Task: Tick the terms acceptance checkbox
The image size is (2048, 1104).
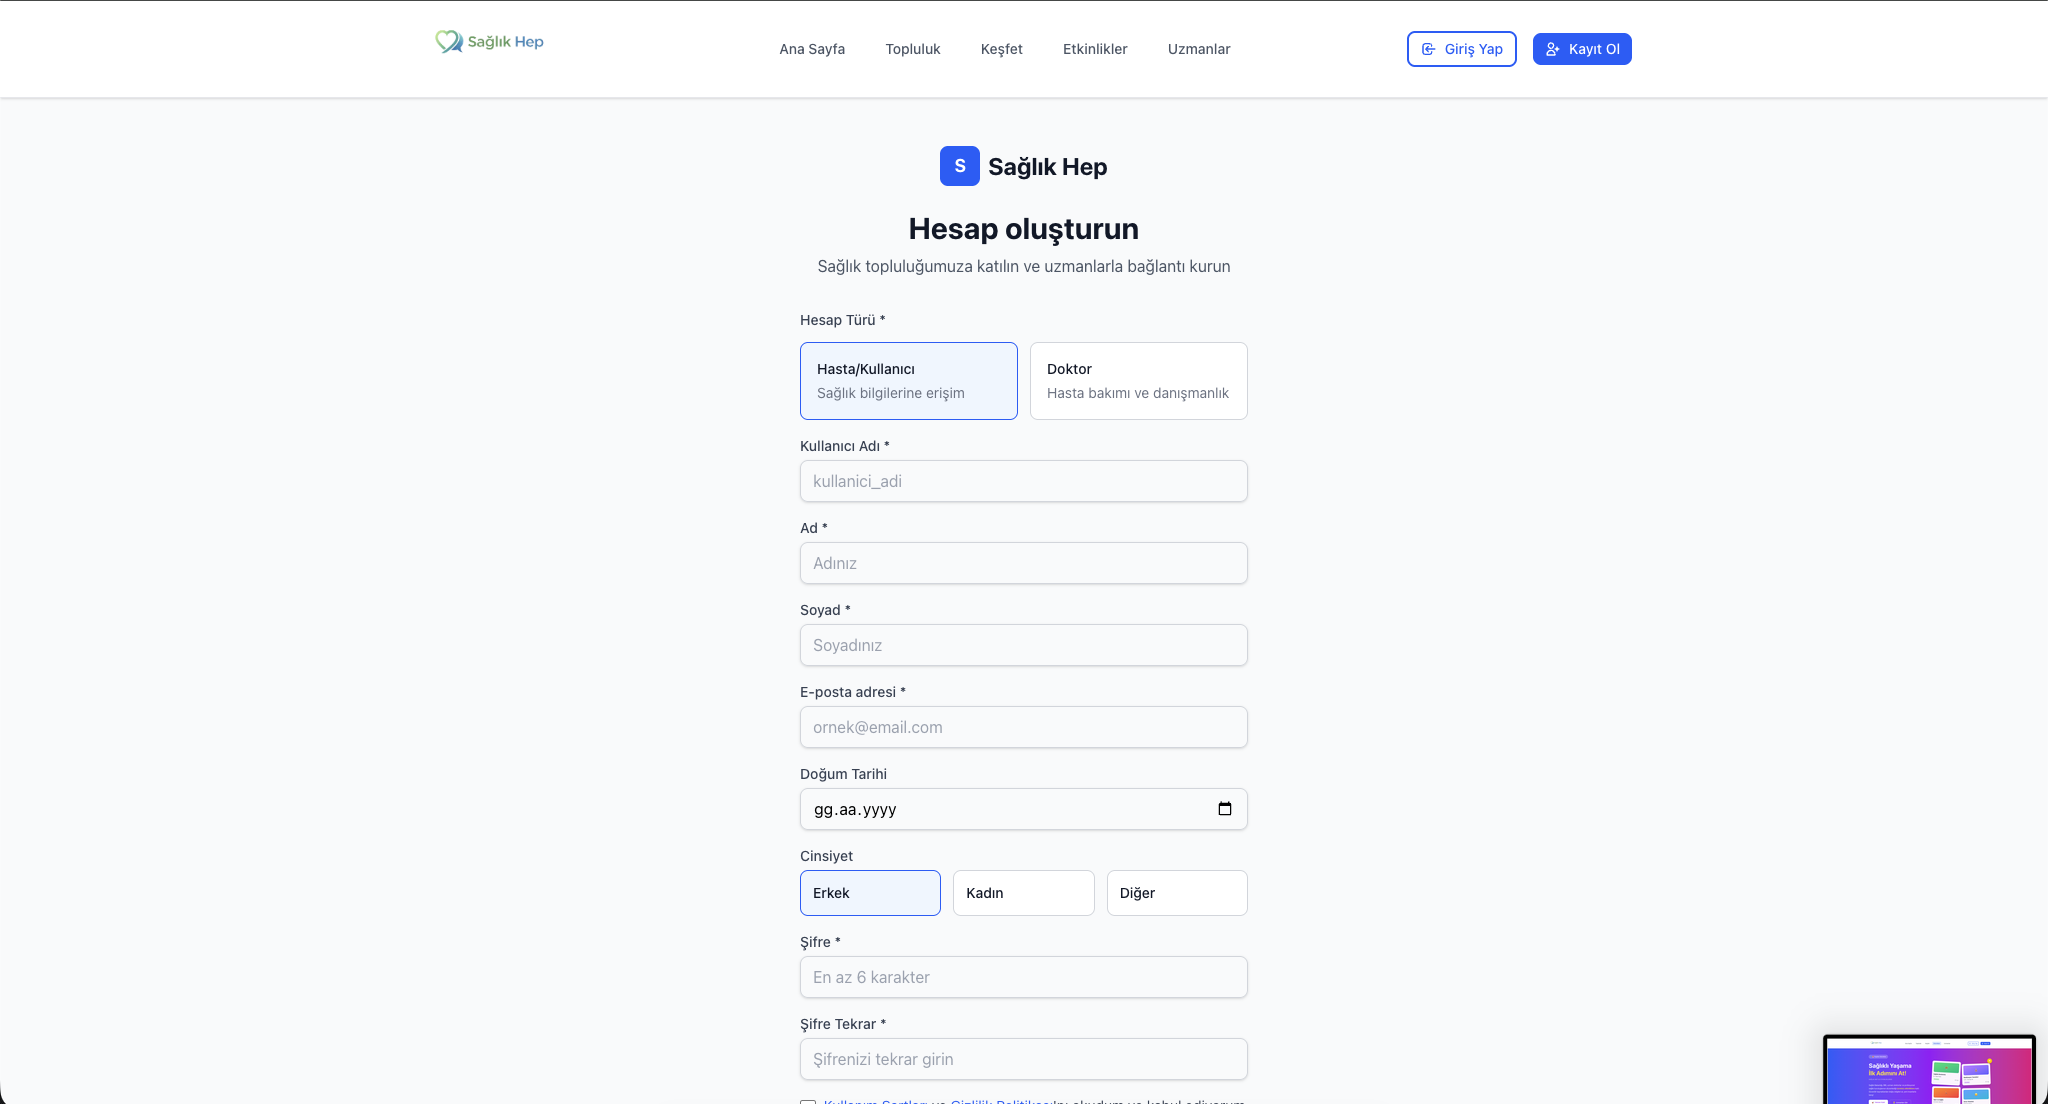Action: [808, 1102]
